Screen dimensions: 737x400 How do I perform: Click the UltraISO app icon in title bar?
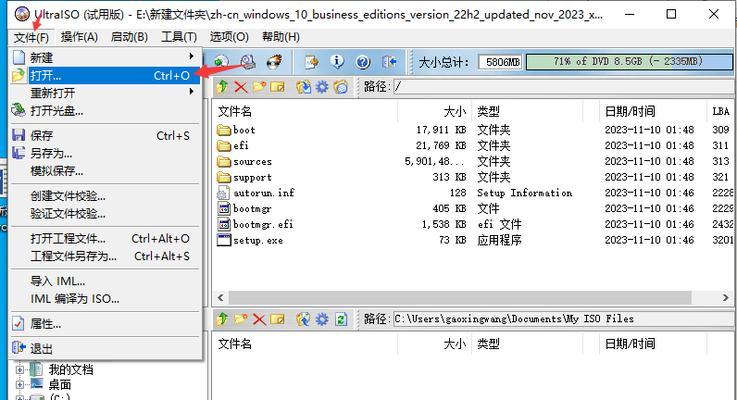pyautogui.click(x=22, y=14)
